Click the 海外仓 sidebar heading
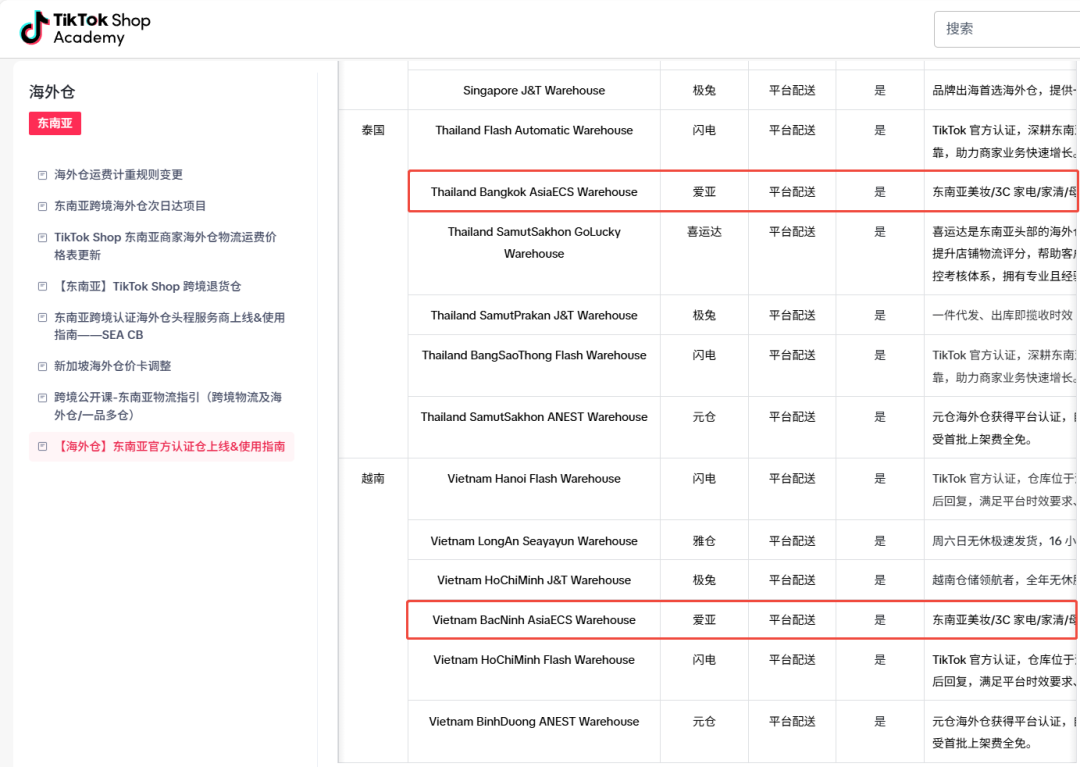Image resolution: width=1080 pixels, height=767 pixels. pyautogui.click(x=52, y=92)
